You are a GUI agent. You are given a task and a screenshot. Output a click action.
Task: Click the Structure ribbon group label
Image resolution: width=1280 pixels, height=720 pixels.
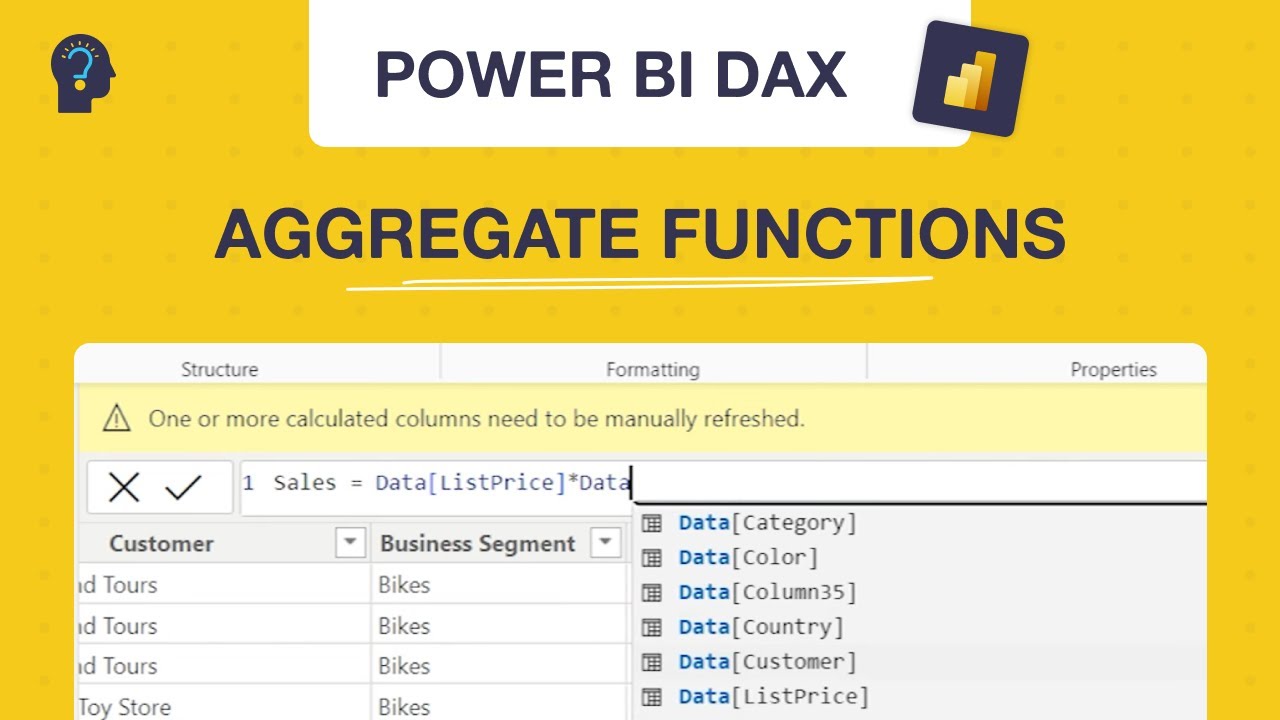[x=219, y=369]
